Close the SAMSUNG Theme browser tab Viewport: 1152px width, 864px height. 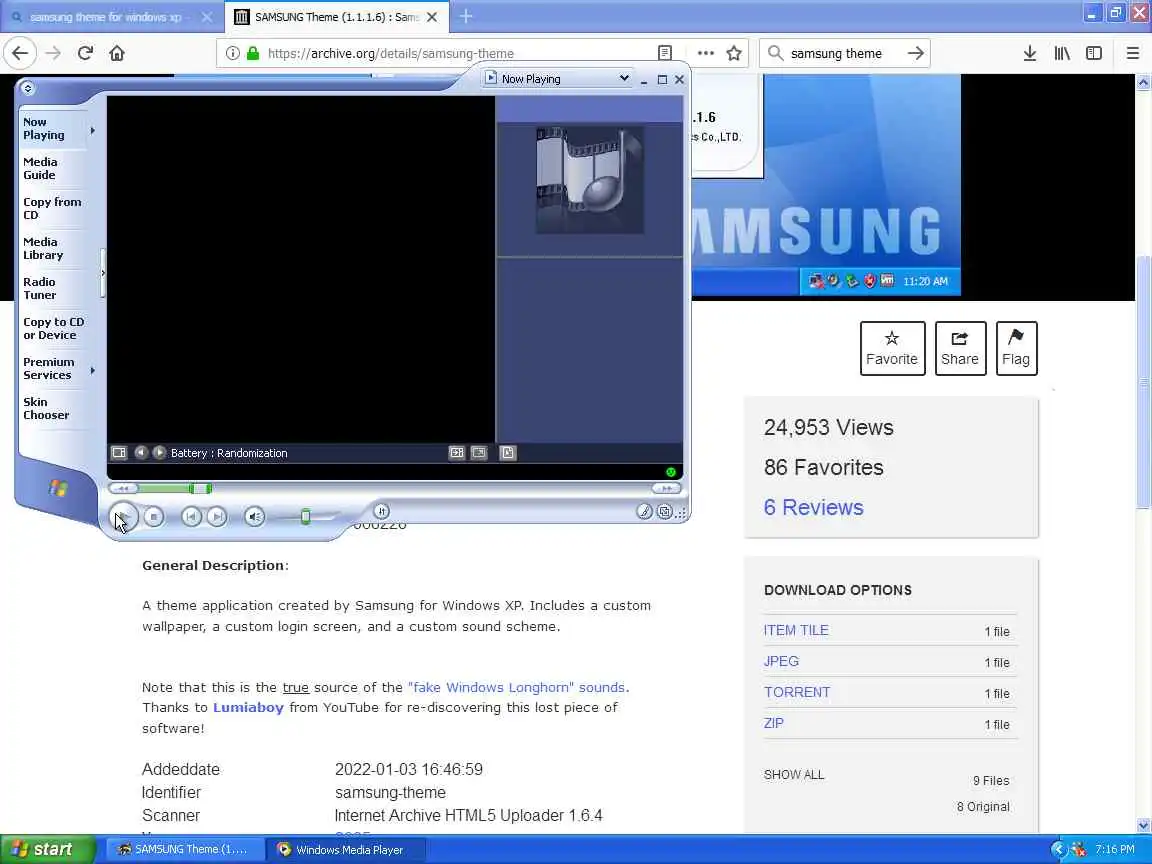[x=433, y=17]
